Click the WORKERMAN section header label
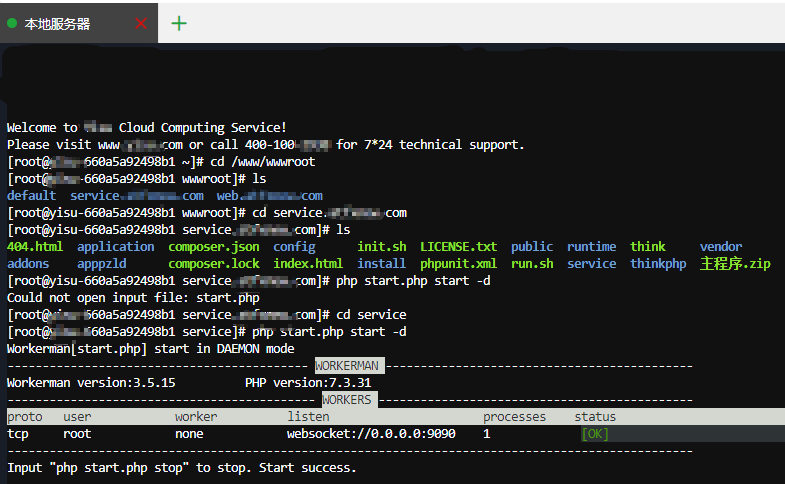 (x=347, y=366)
